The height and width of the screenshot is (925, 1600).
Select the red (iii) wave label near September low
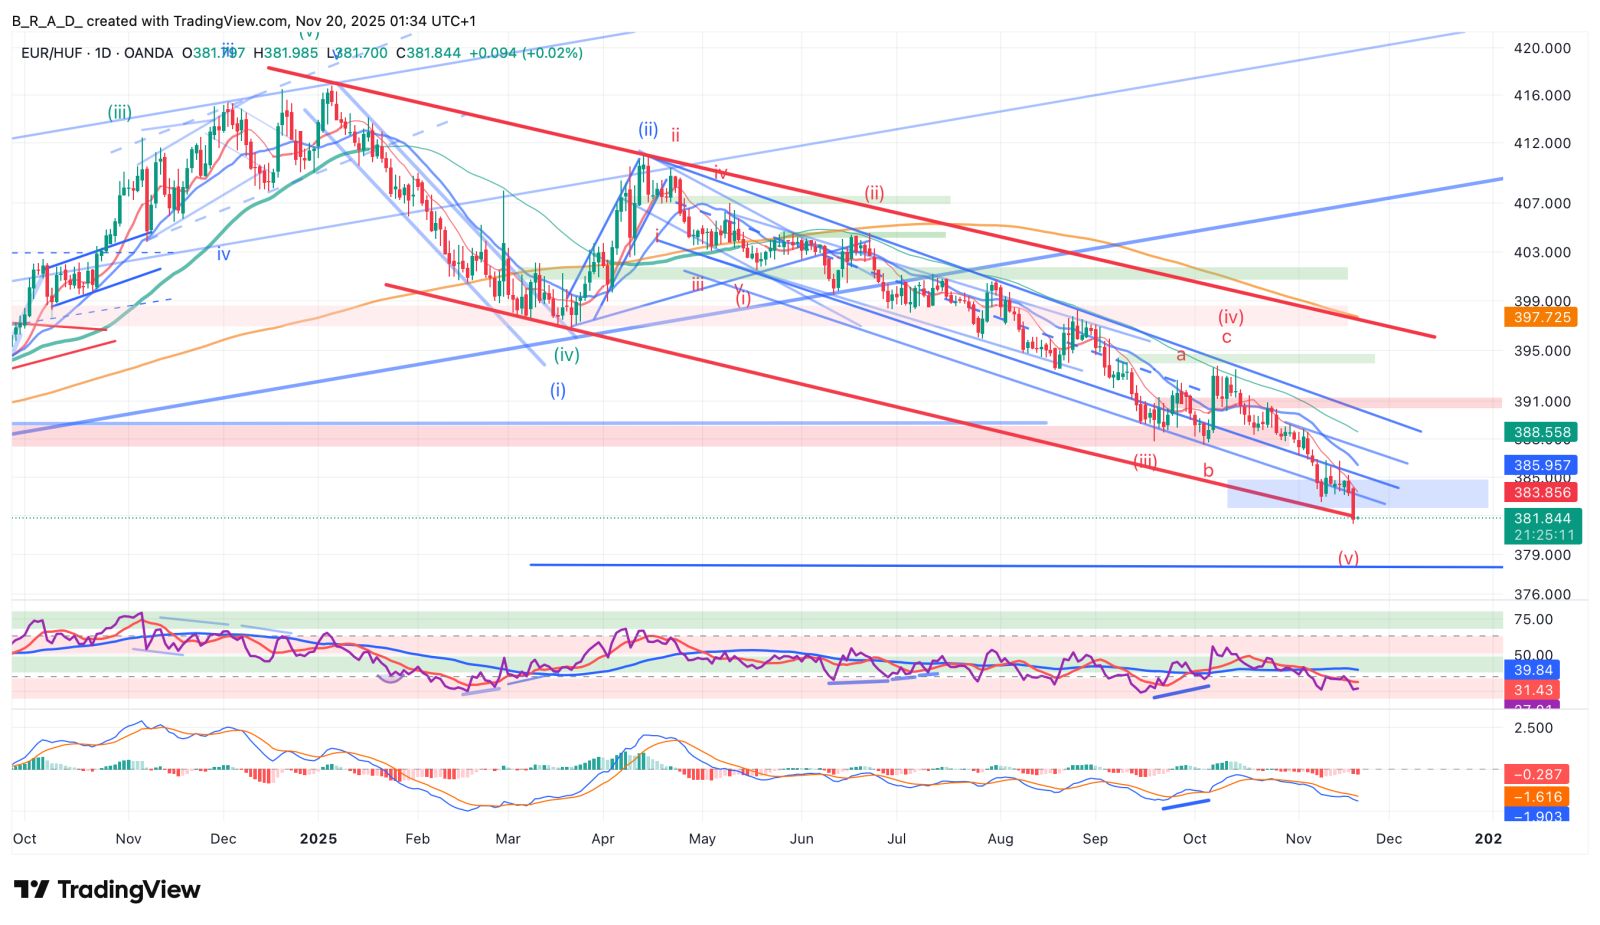pyautogui.click(x=1144, y=461)
